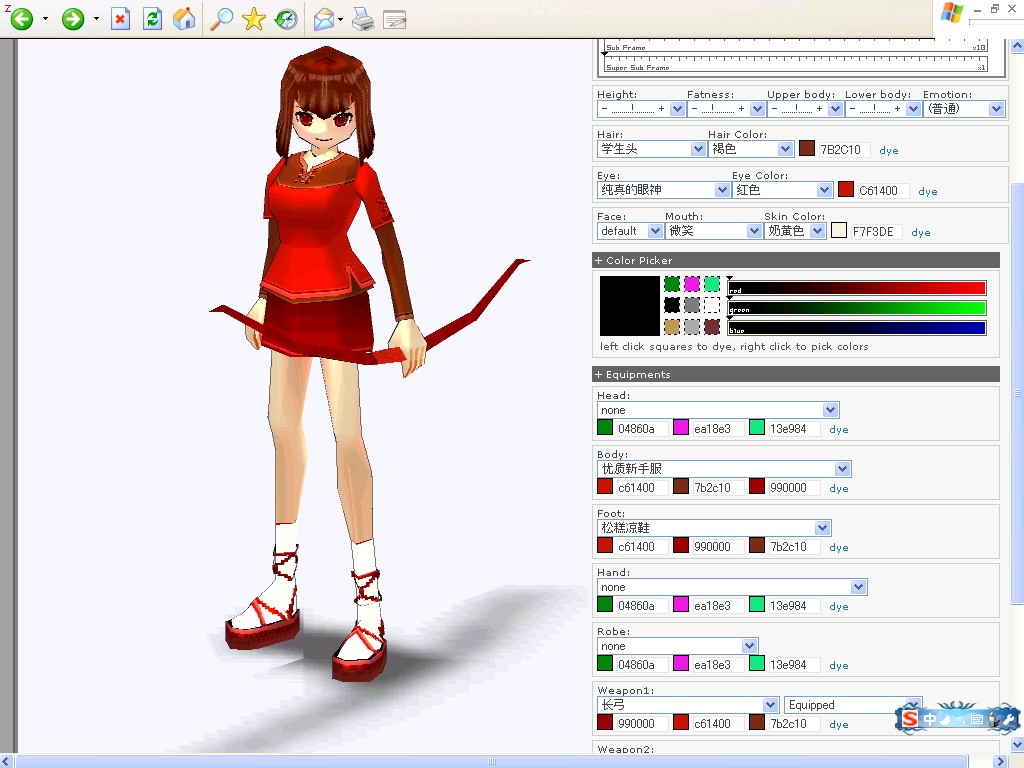Click the green Forward arrow button
This screenshot has height=768, width=1024.
click(x=72, y=18)
